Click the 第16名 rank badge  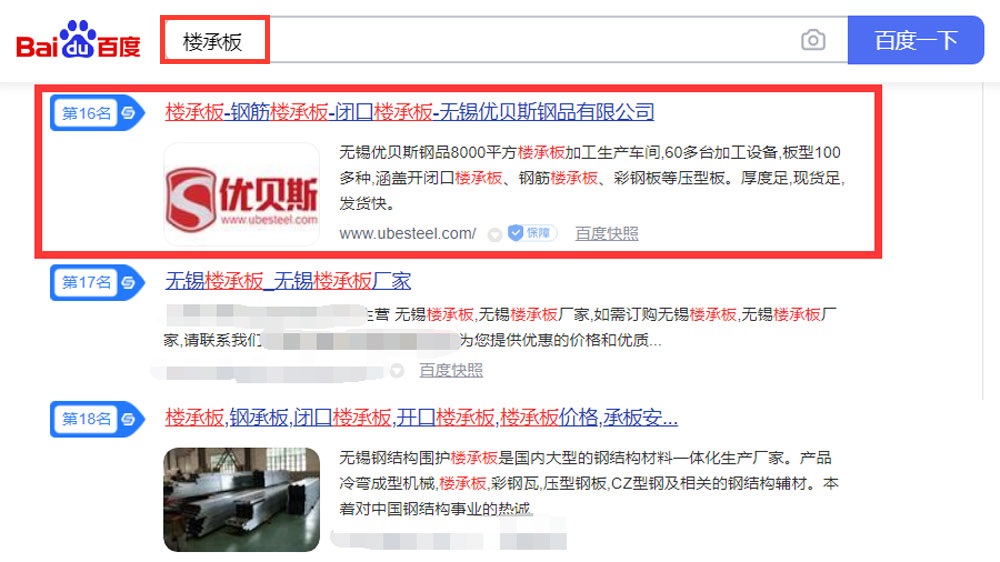tap(97, 114)
